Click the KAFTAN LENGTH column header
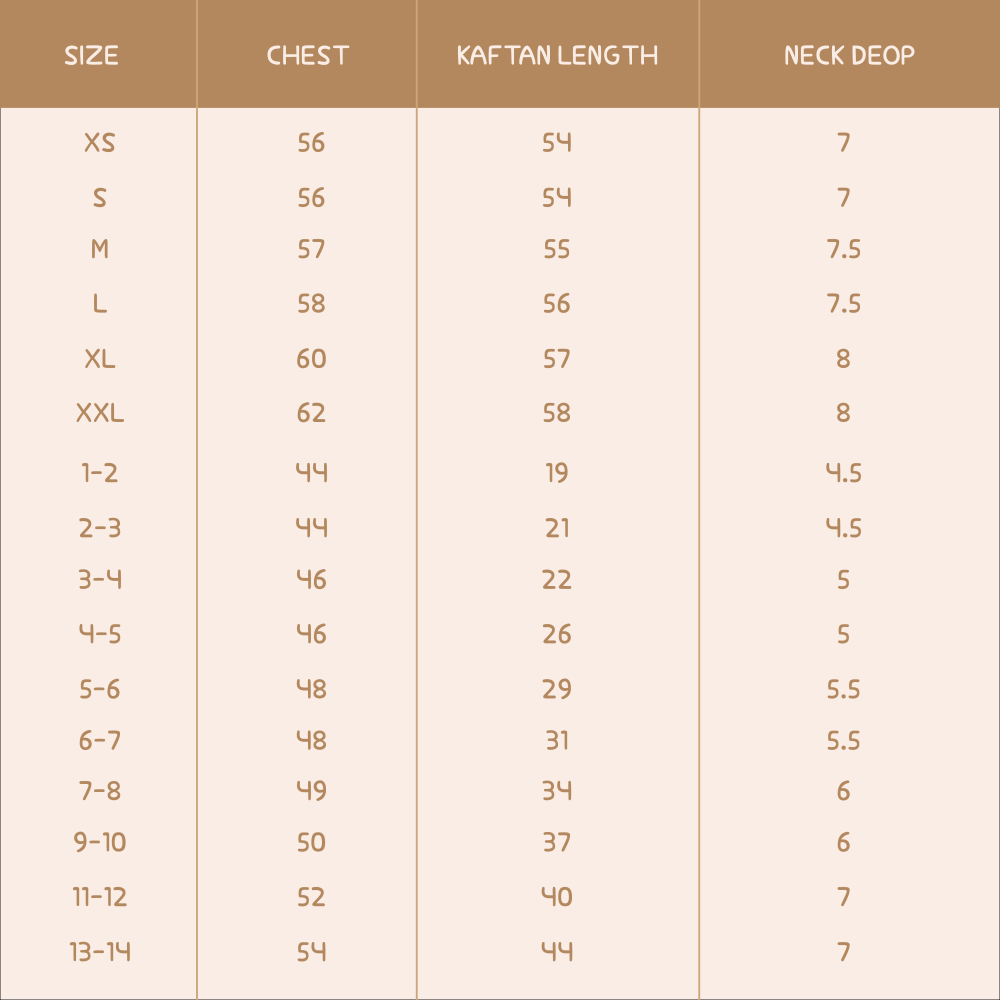Screen dimensions: 1000x1000 pos(557,55)
